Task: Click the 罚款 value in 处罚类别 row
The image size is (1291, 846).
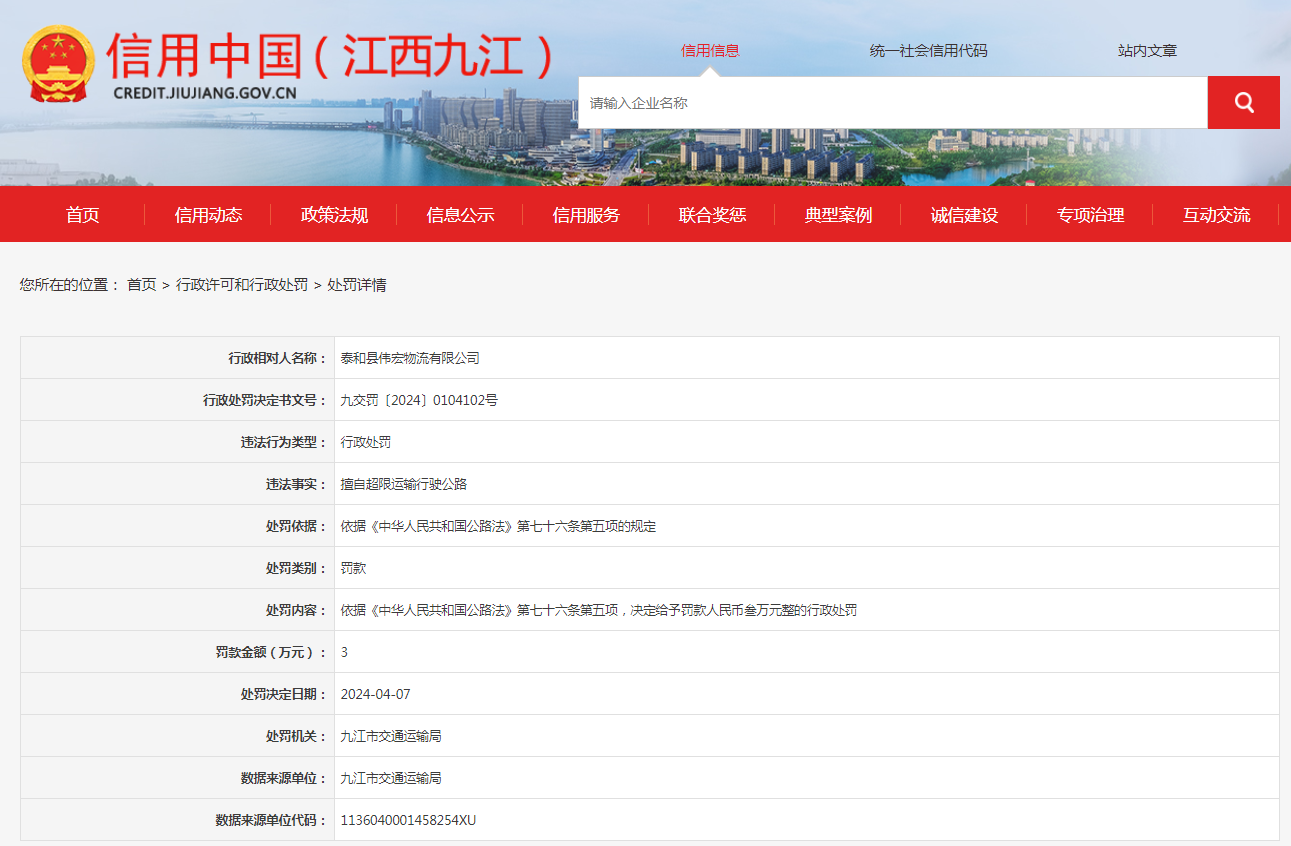Action: tap(353, 568)
